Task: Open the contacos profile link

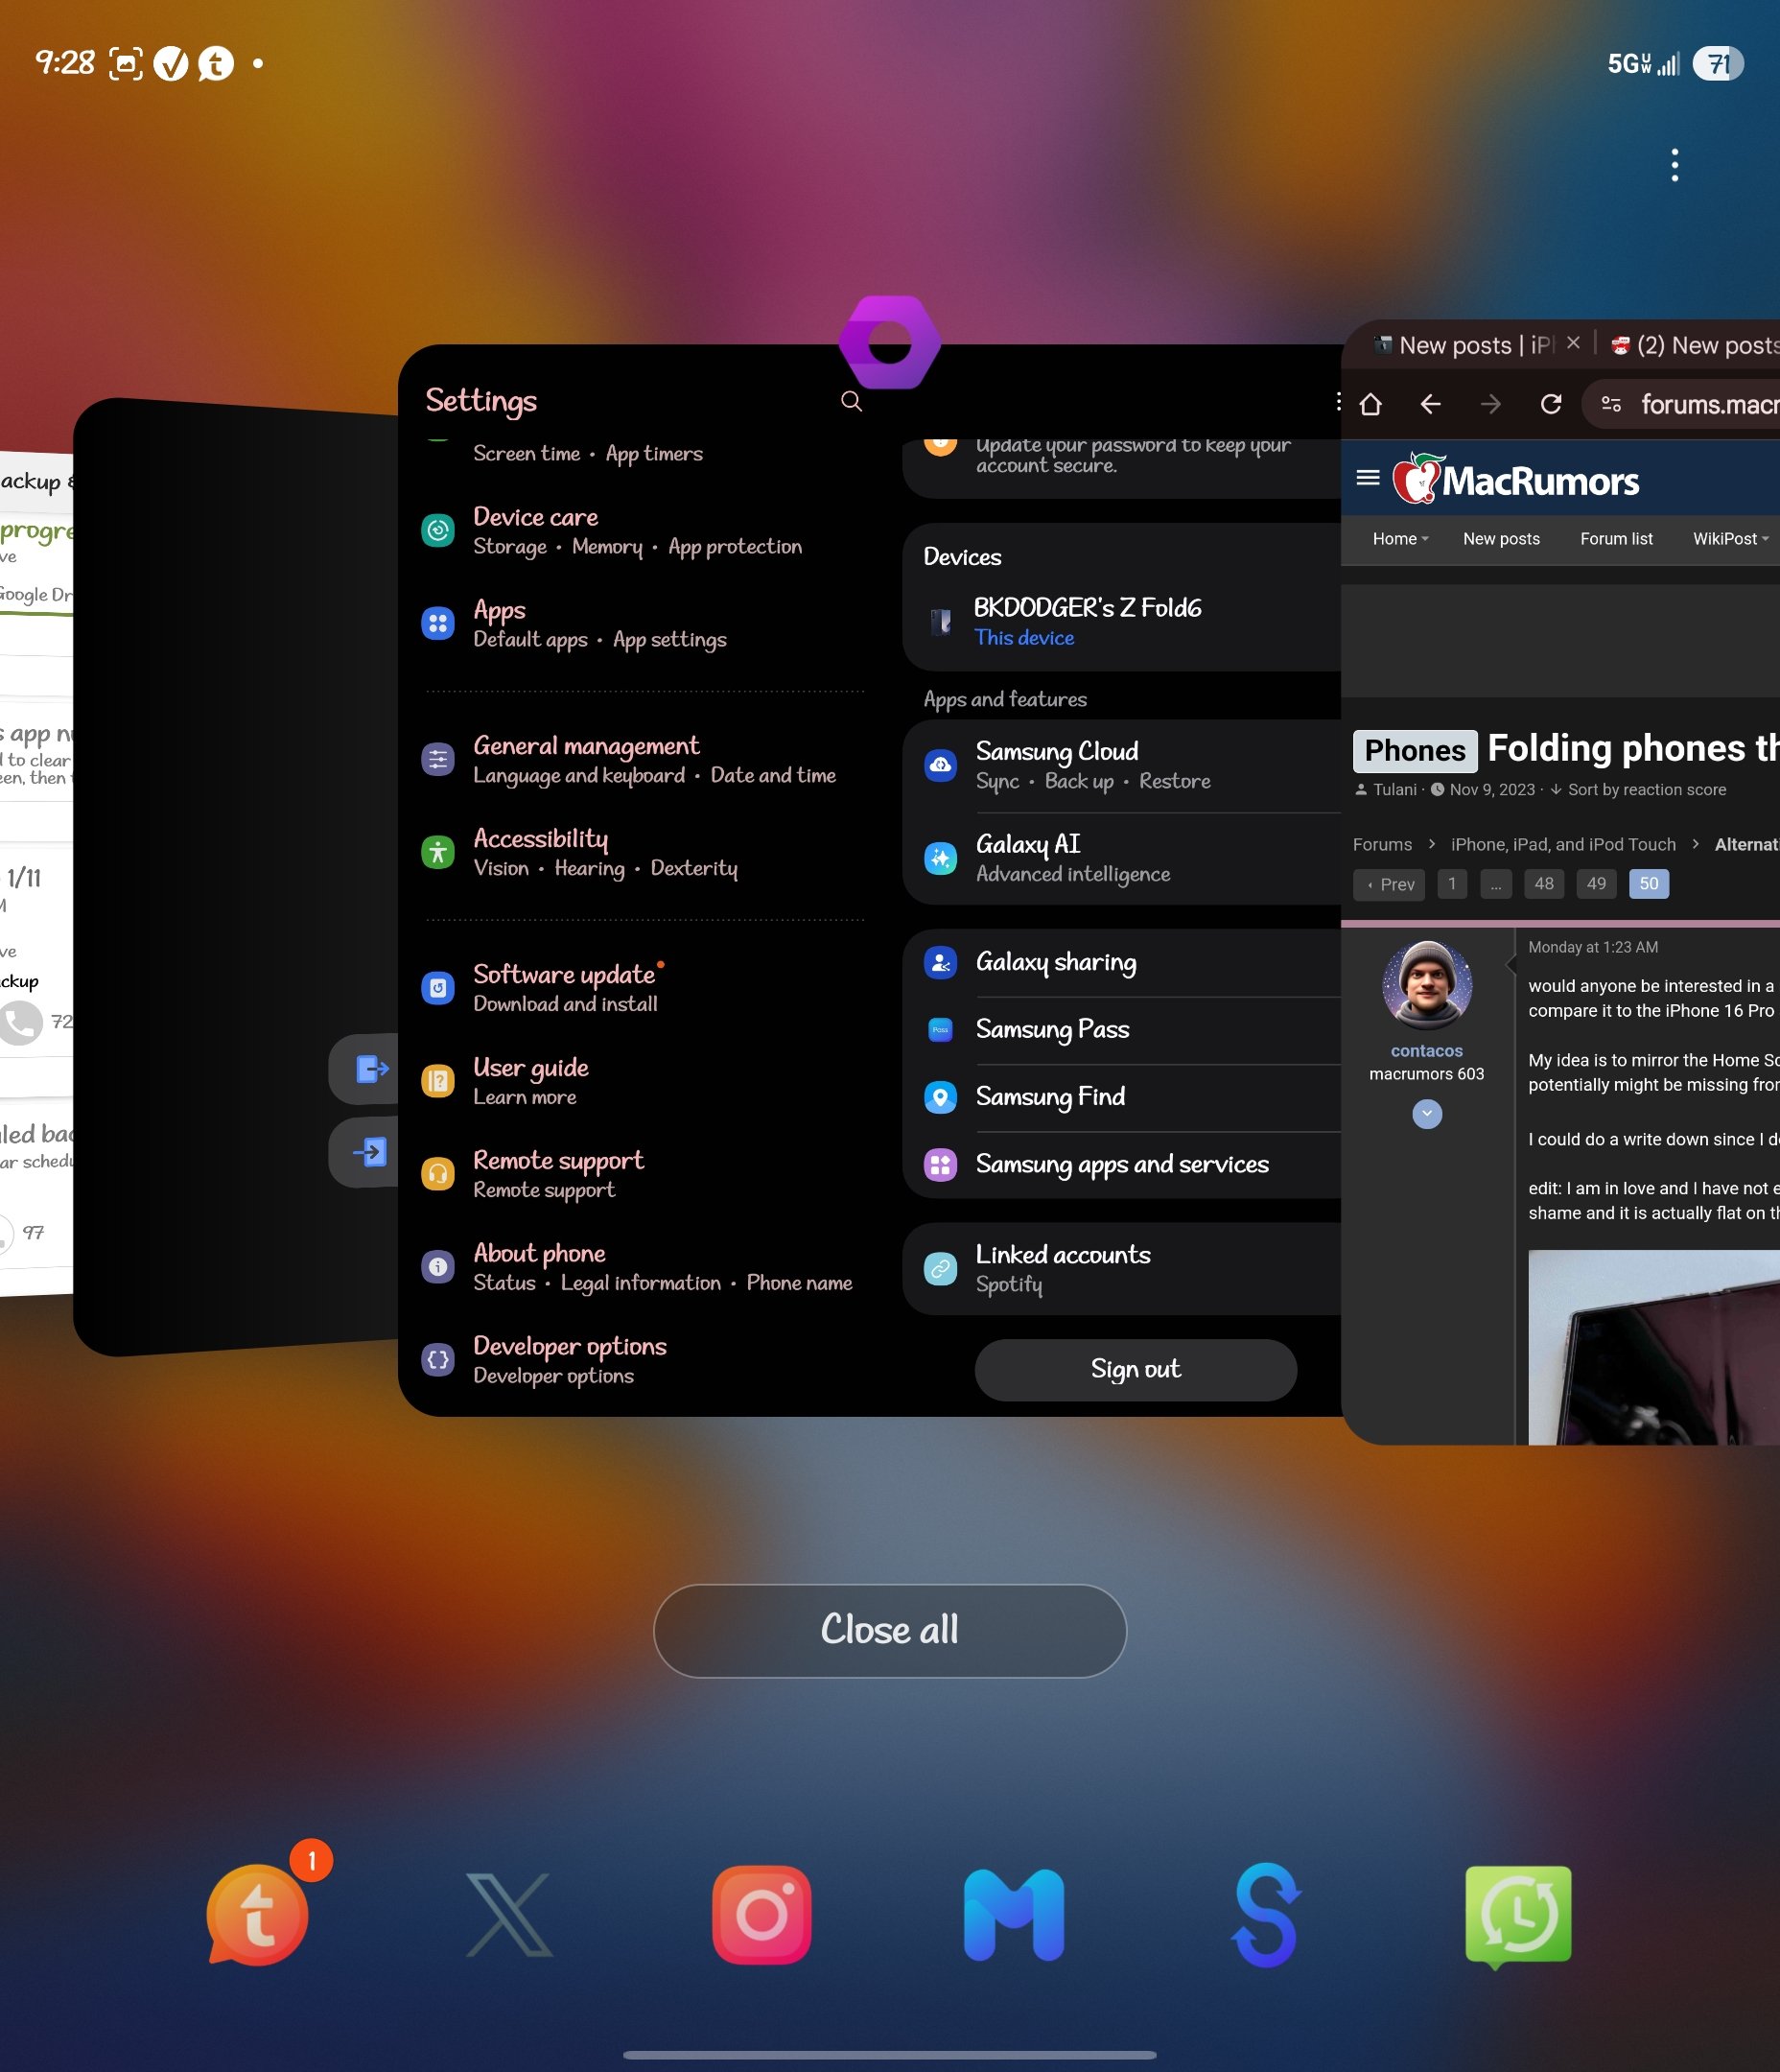Action: (x=1426, y=1051)
